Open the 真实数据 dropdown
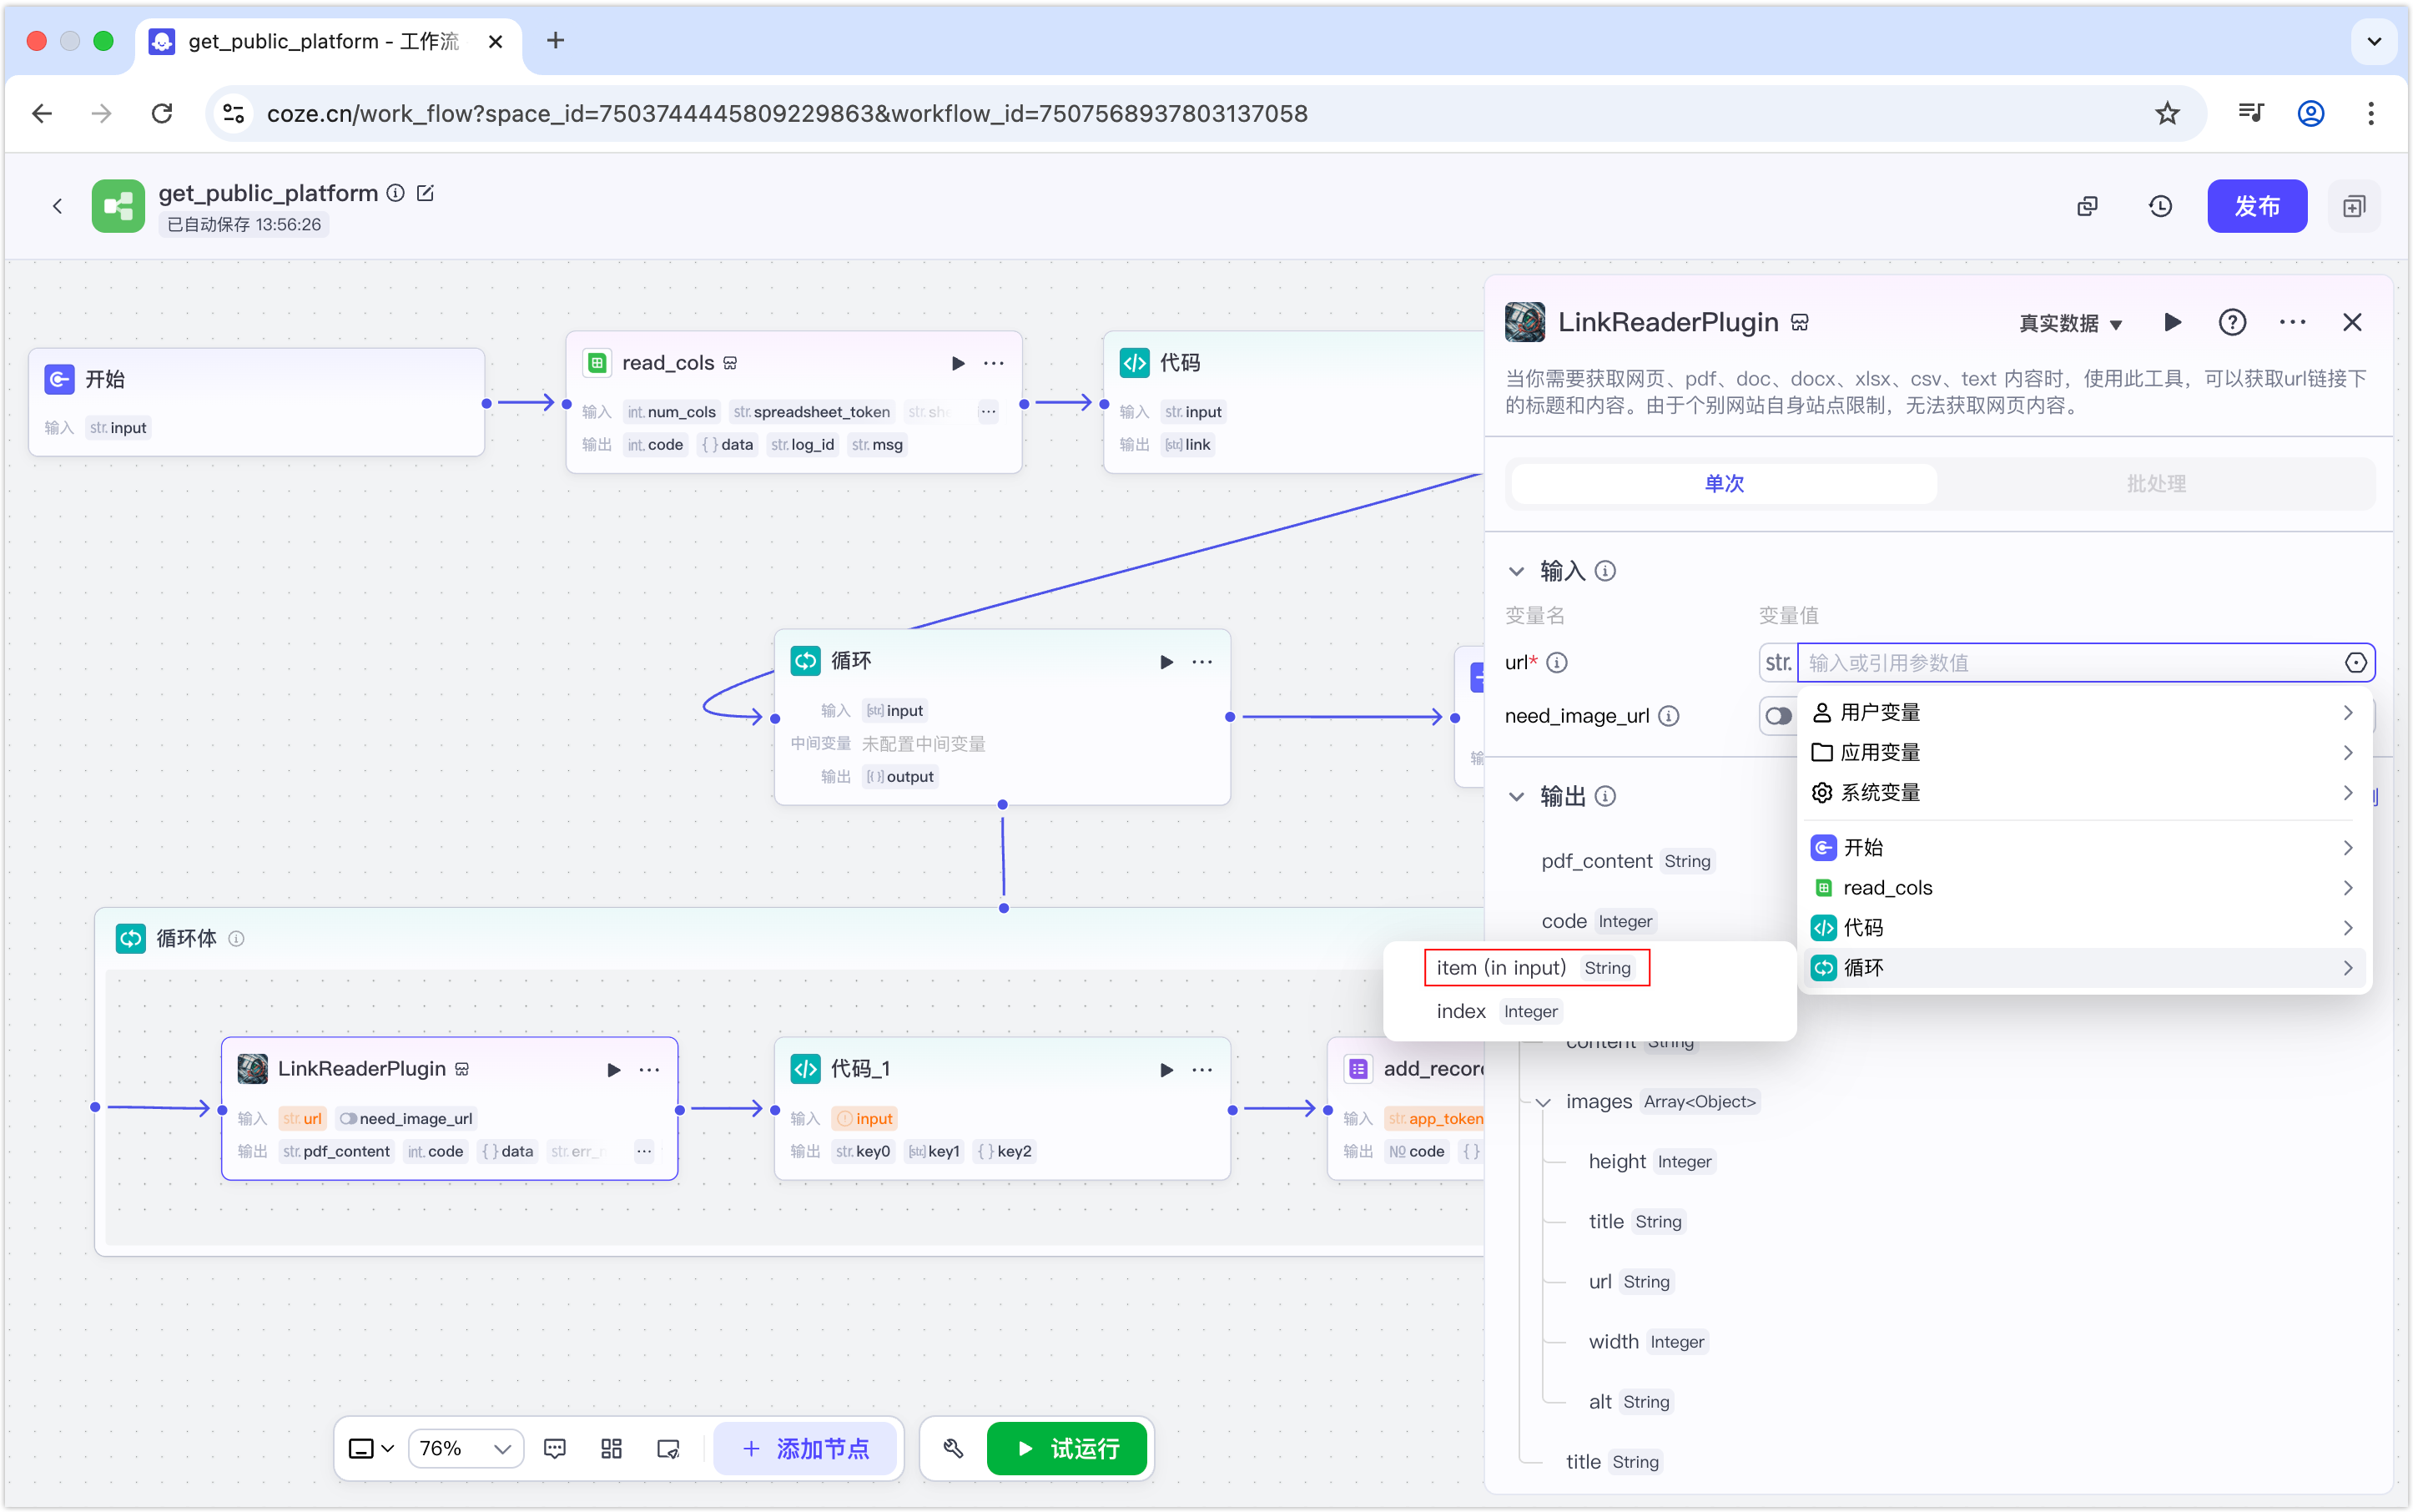 pyautogui.click(x=2070, y=323)
